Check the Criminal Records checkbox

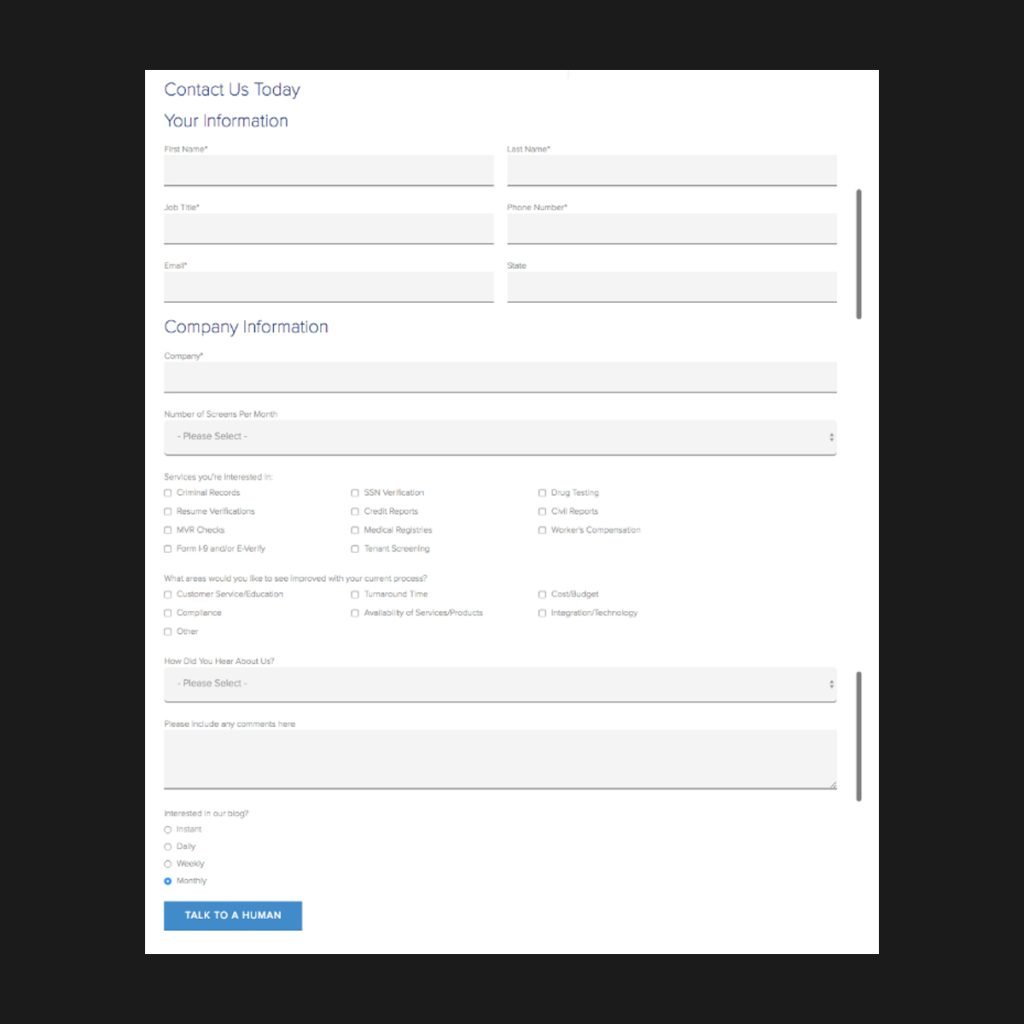[x=168, y=493]
